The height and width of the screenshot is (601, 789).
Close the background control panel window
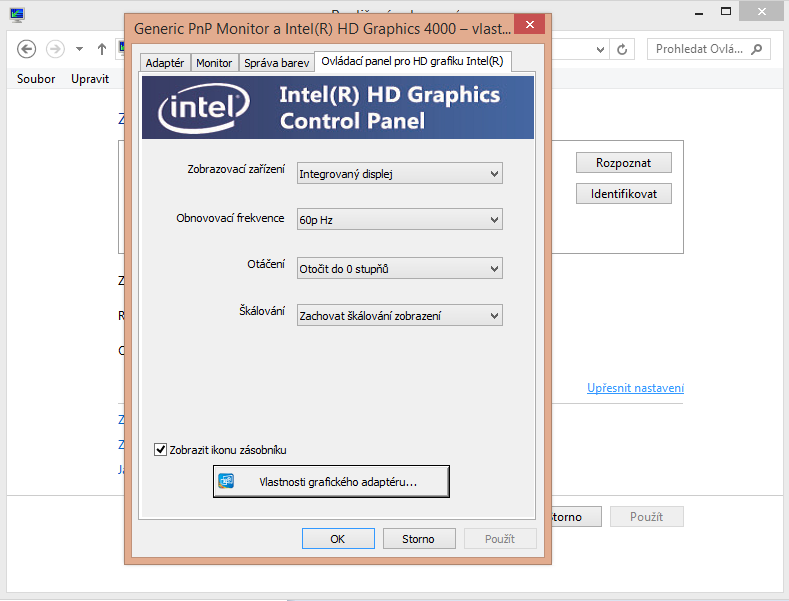click(761, 12)
